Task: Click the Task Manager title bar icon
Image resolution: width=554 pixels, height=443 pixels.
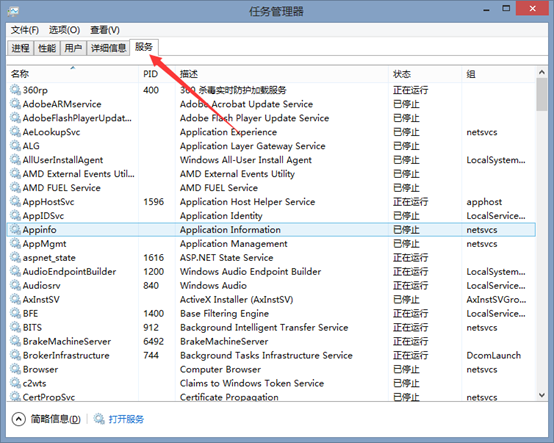Action: click(x=13, y=11)
